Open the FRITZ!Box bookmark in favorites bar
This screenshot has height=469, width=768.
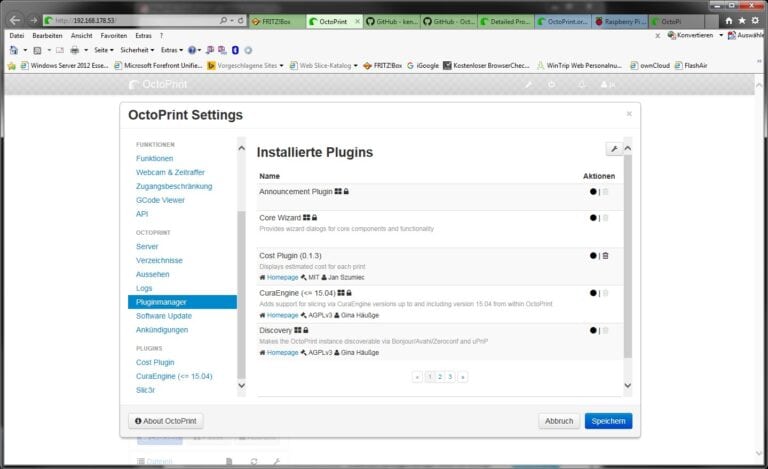[383, 66]
